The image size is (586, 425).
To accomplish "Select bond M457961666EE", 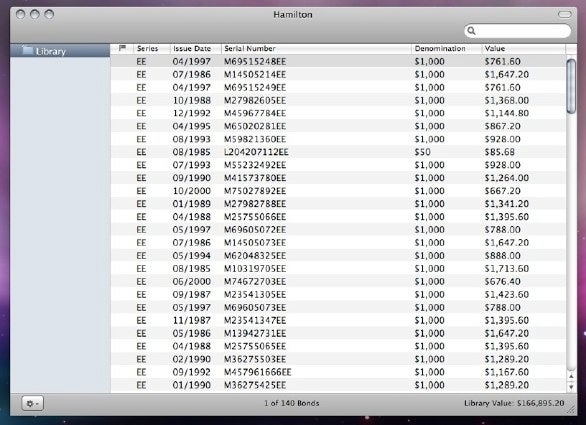I will 338,372.
